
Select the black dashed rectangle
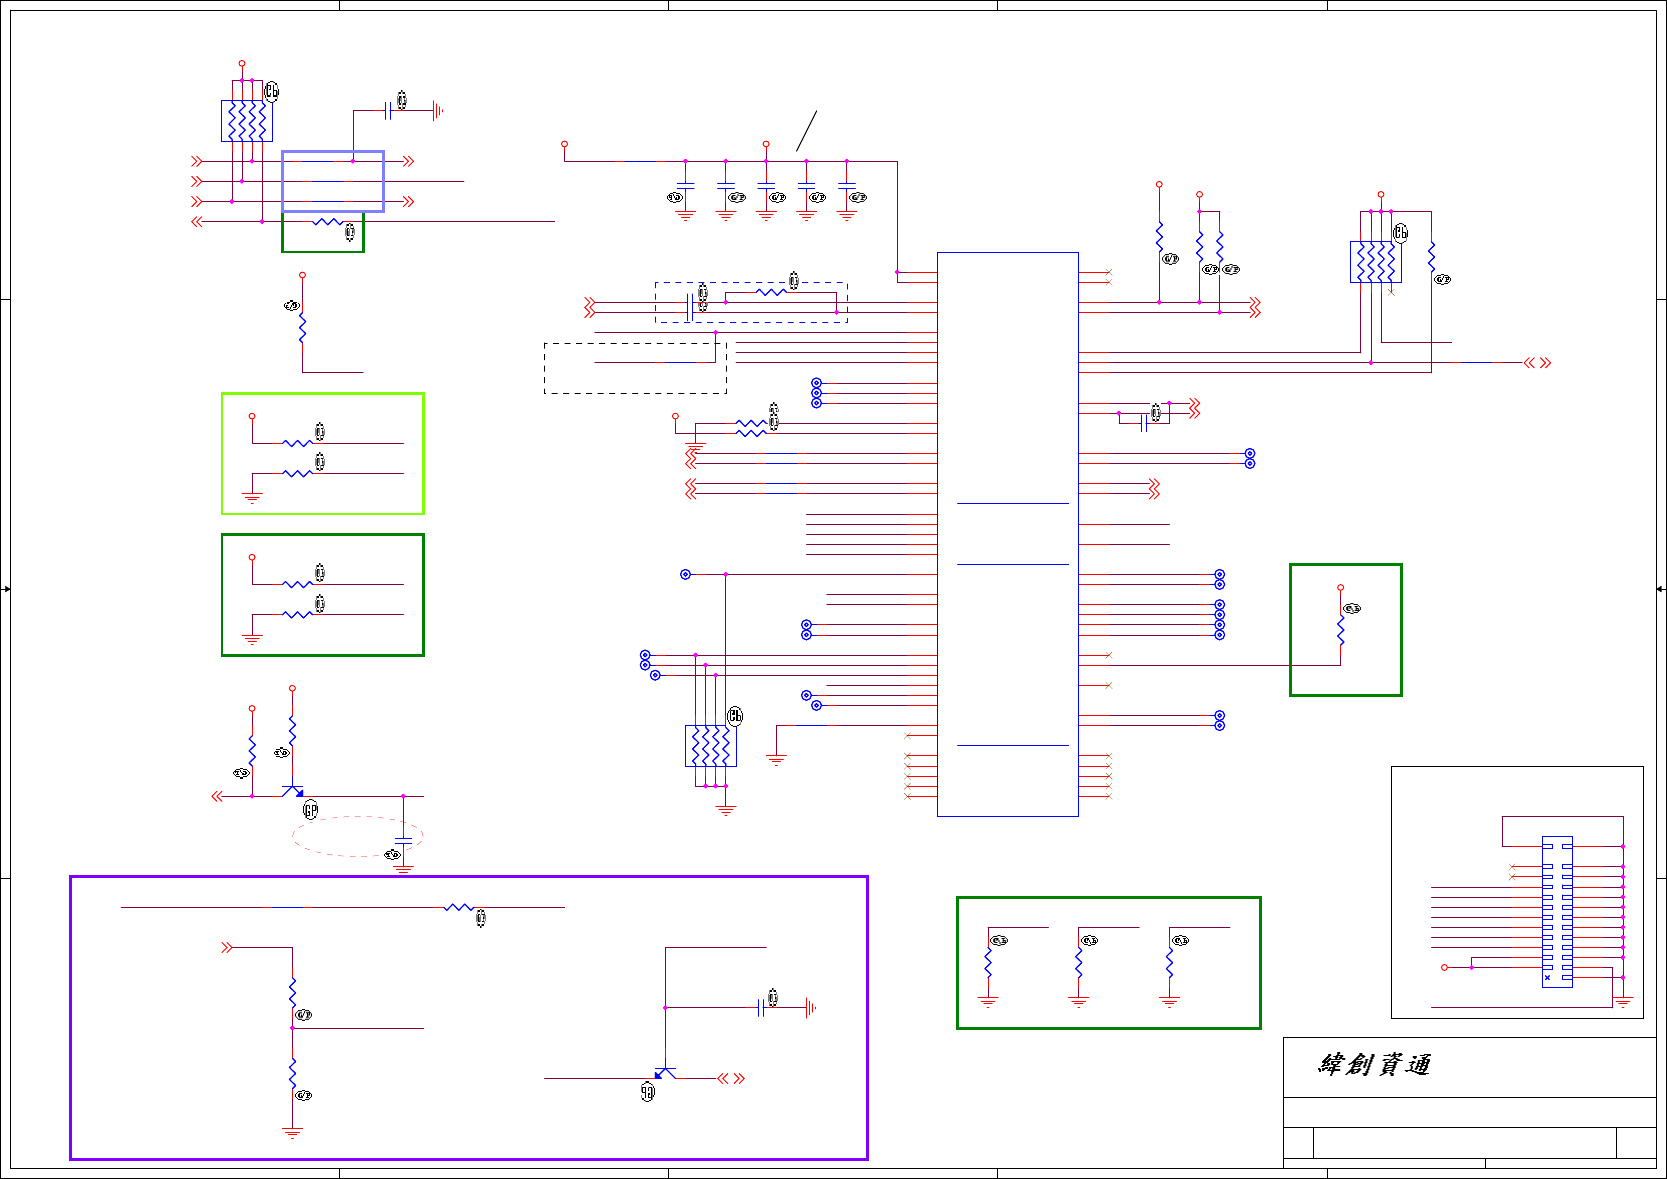point(635,368)
